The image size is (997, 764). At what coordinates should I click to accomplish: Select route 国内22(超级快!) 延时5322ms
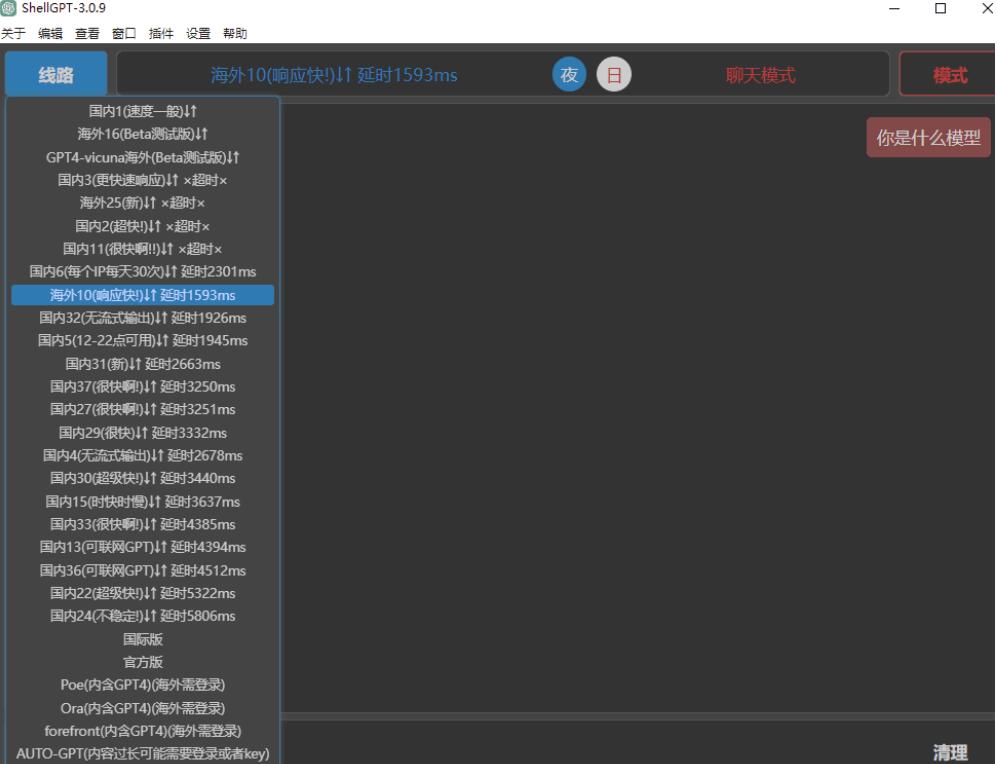pos(142,593)
